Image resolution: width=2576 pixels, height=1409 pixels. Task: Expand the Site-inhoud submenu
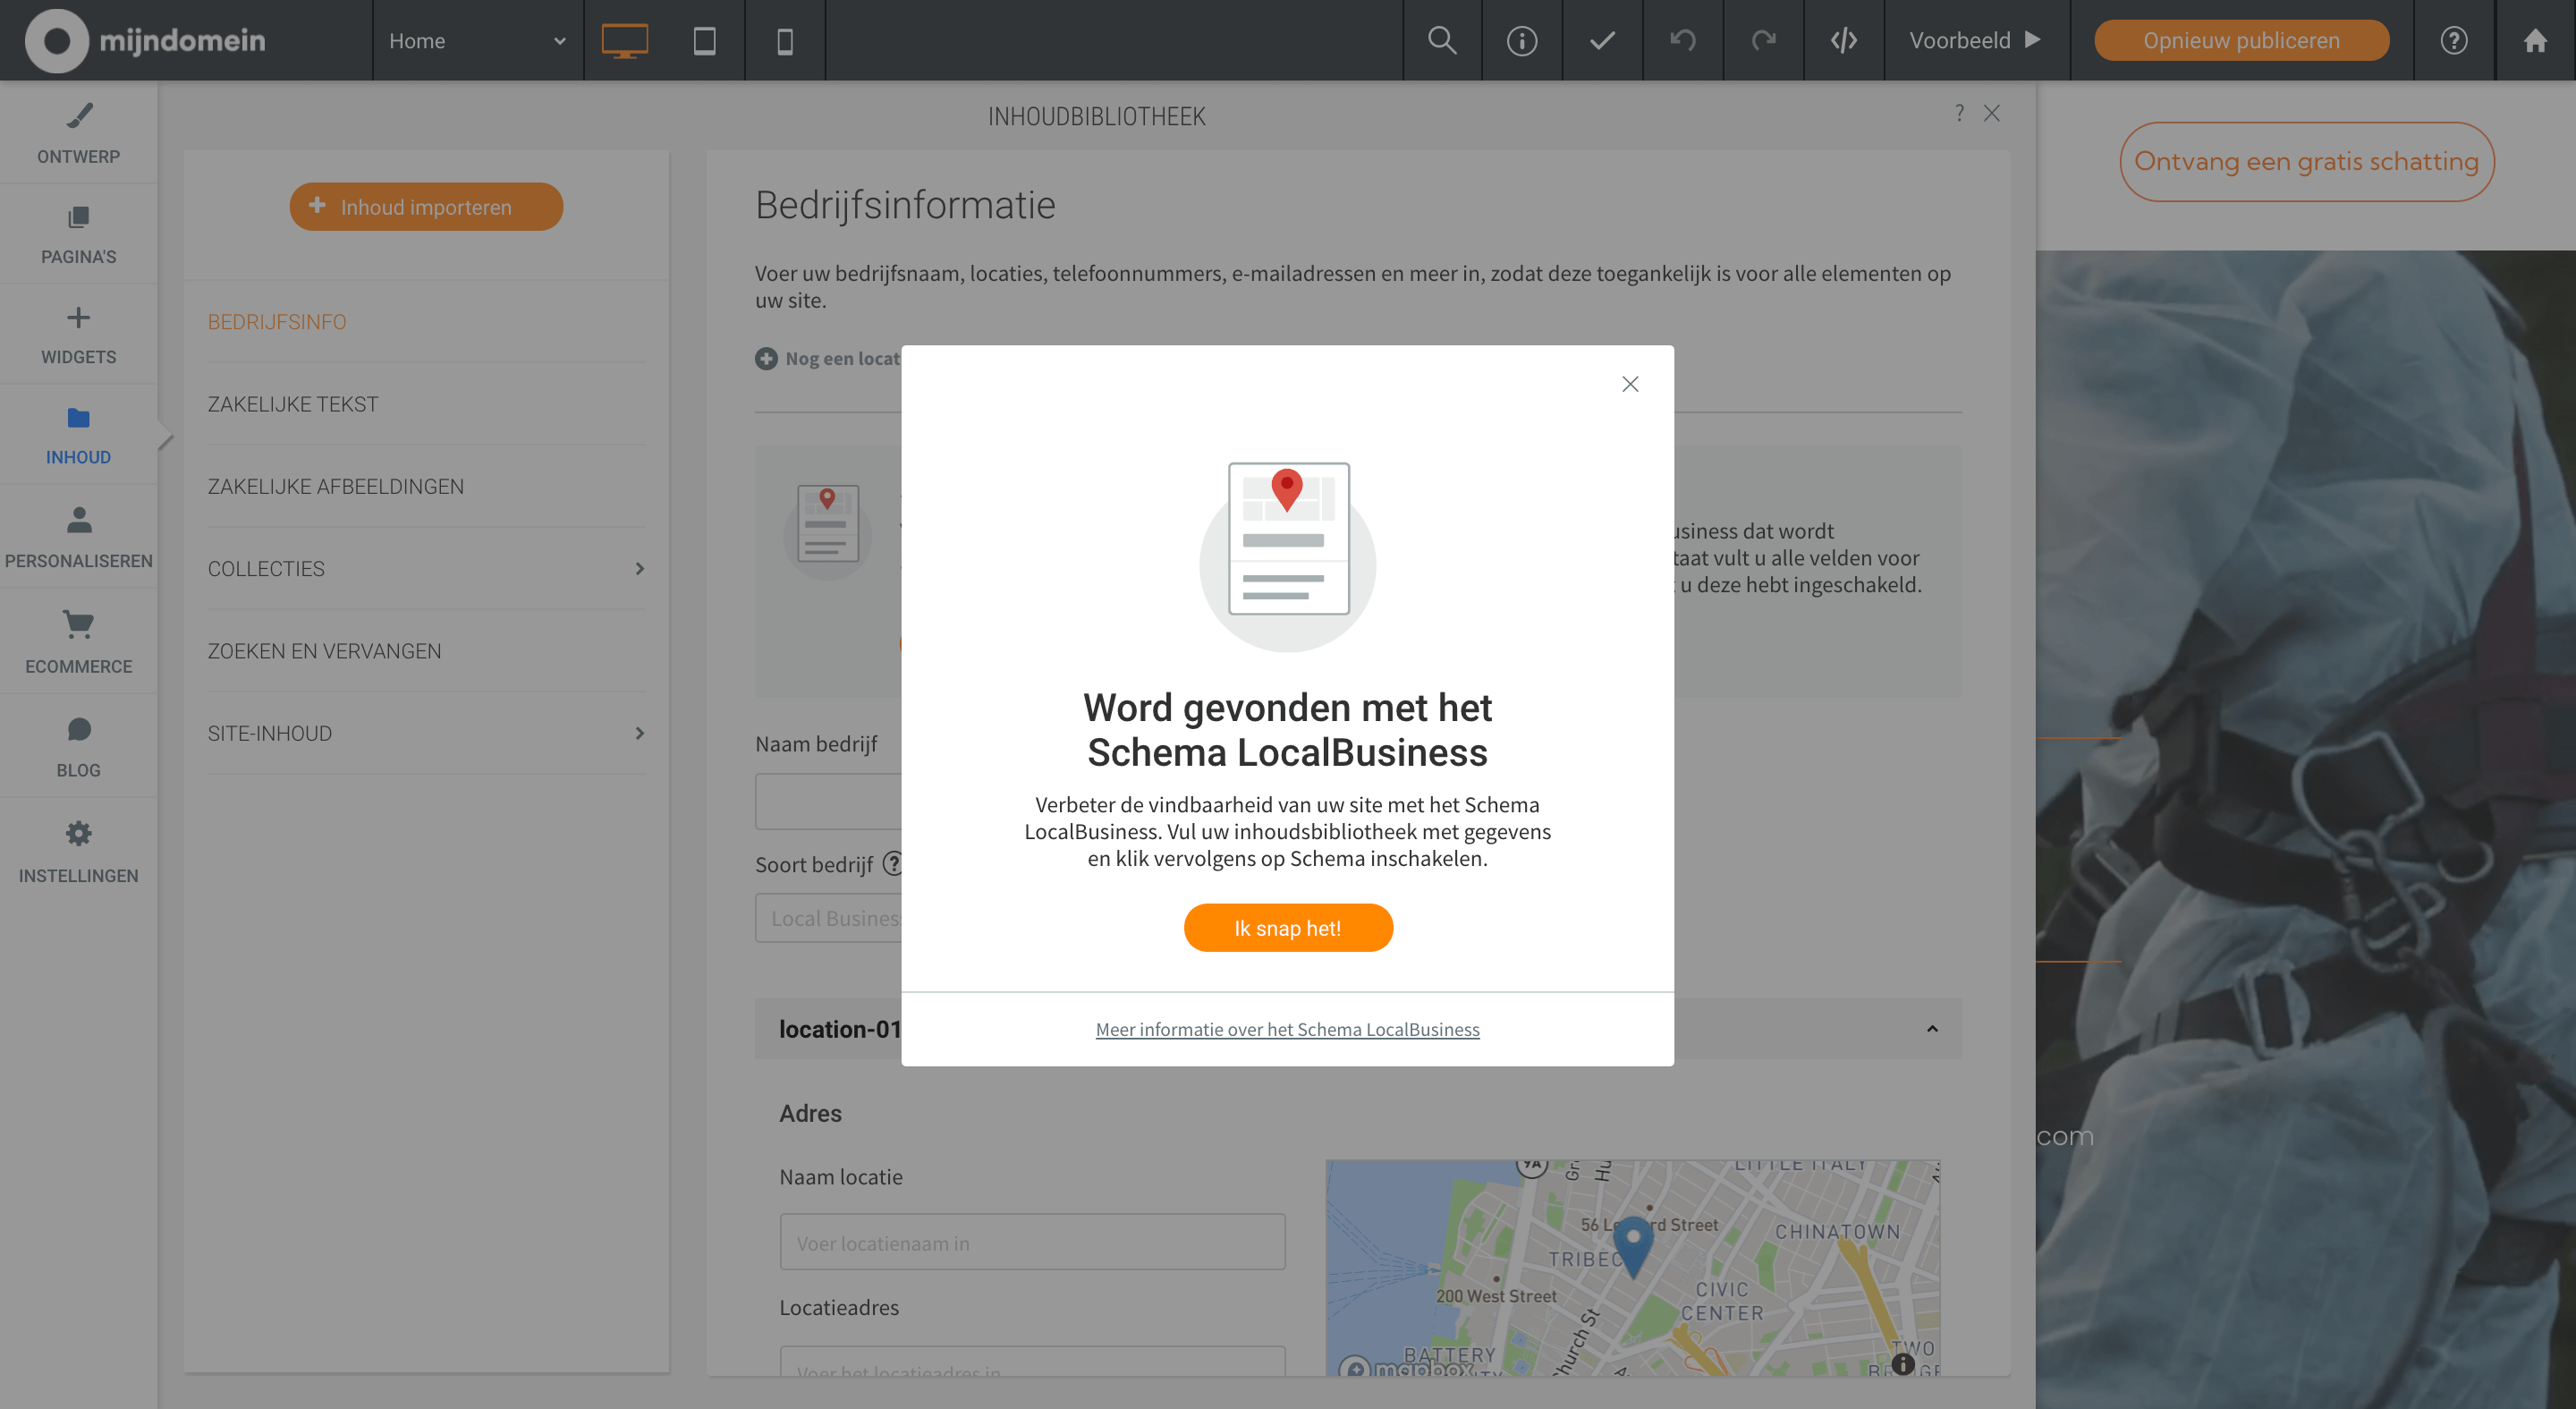point(426,733)
